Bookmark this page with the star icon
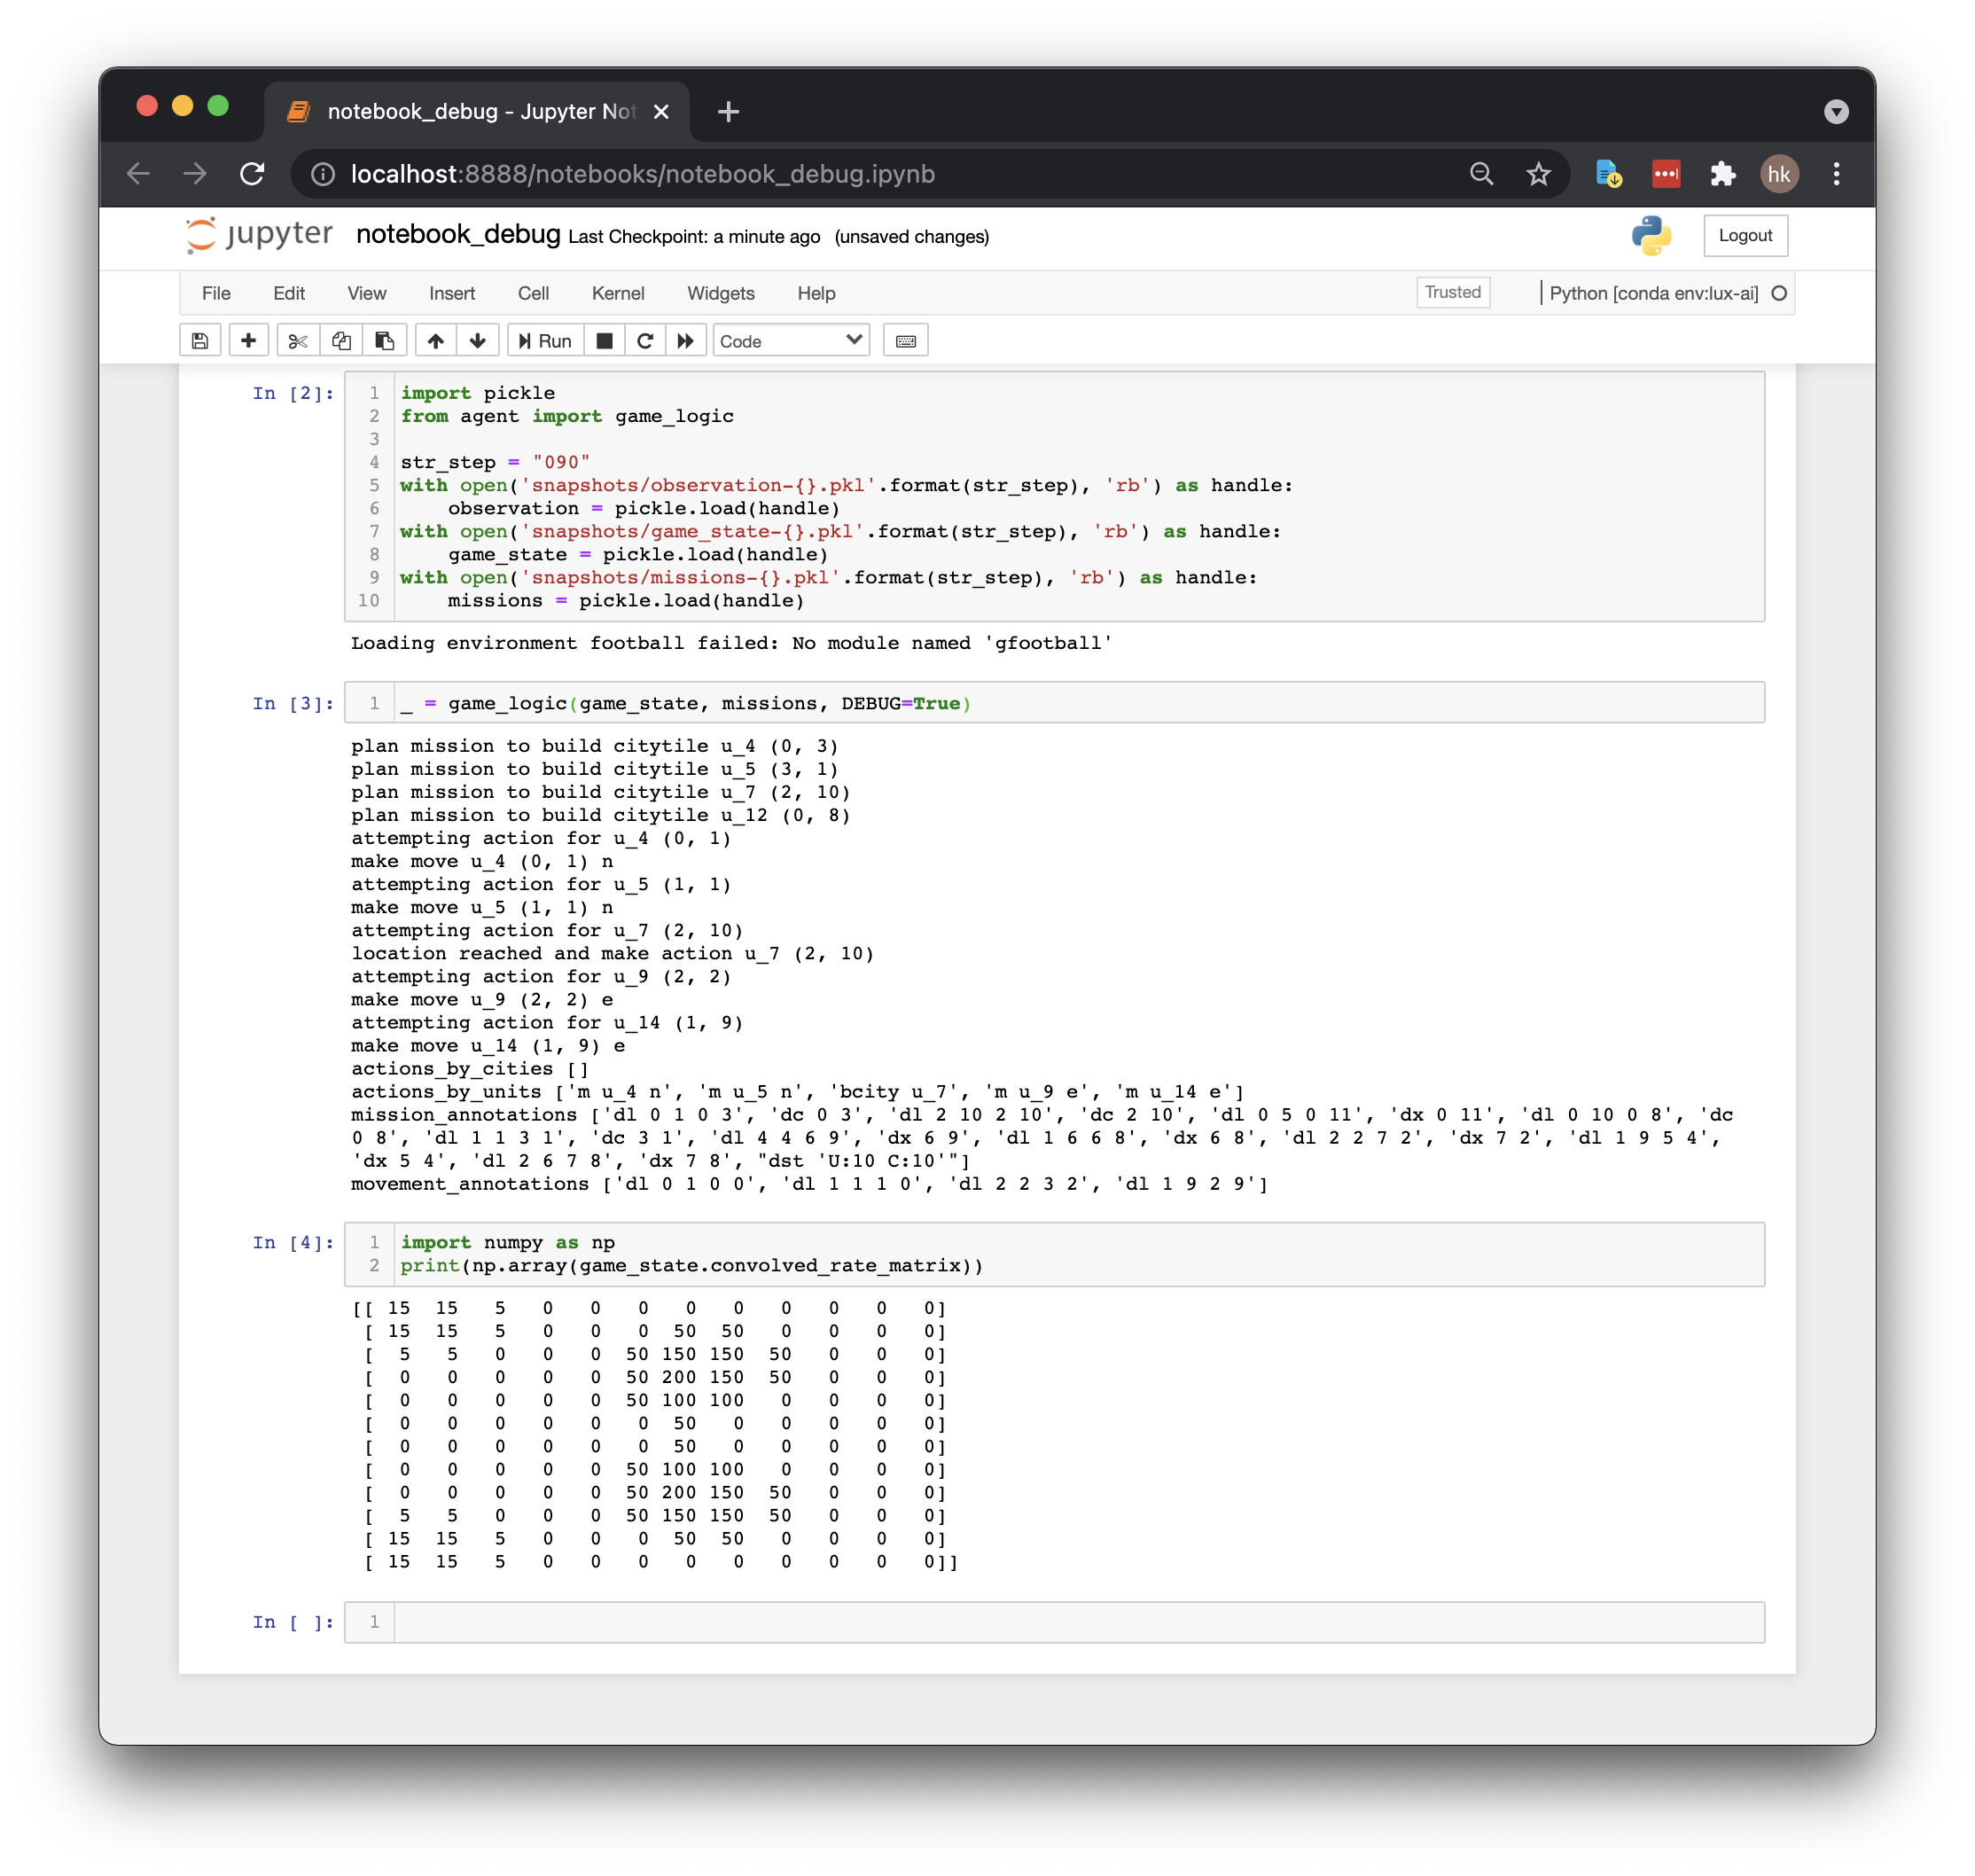The width and height of the screenshot is (1975, 1876). click(x=1538, y=174)
